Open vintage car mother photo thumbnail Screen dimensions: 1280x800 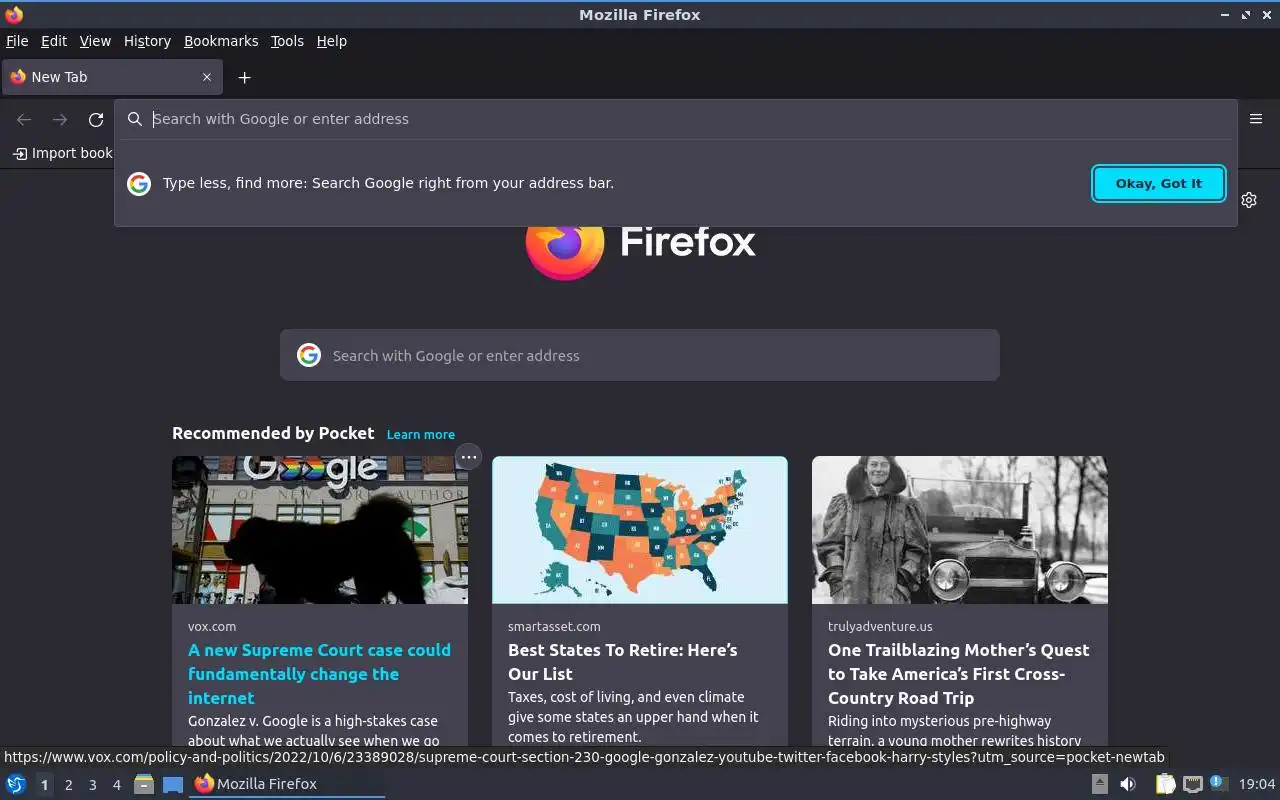[960, 530]
